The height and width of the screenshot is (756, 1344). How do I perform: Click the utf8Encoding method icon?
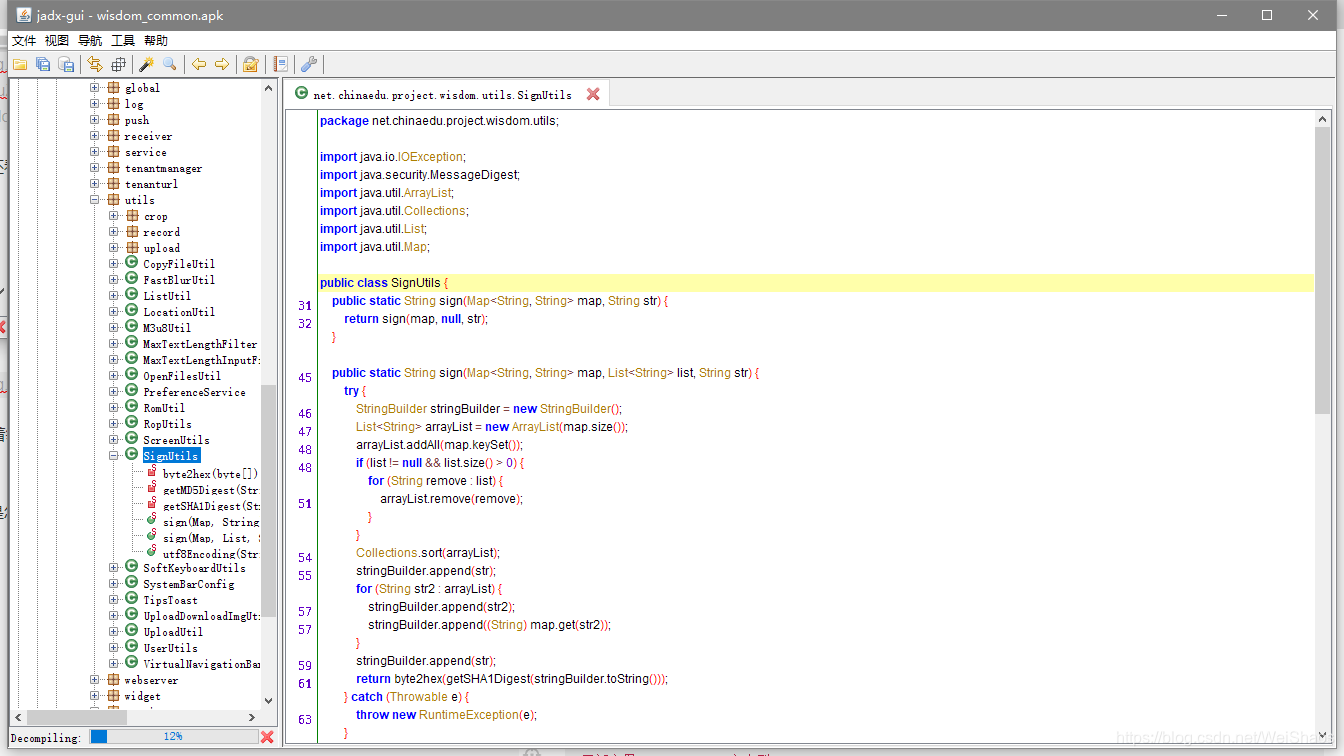(151, 552)
